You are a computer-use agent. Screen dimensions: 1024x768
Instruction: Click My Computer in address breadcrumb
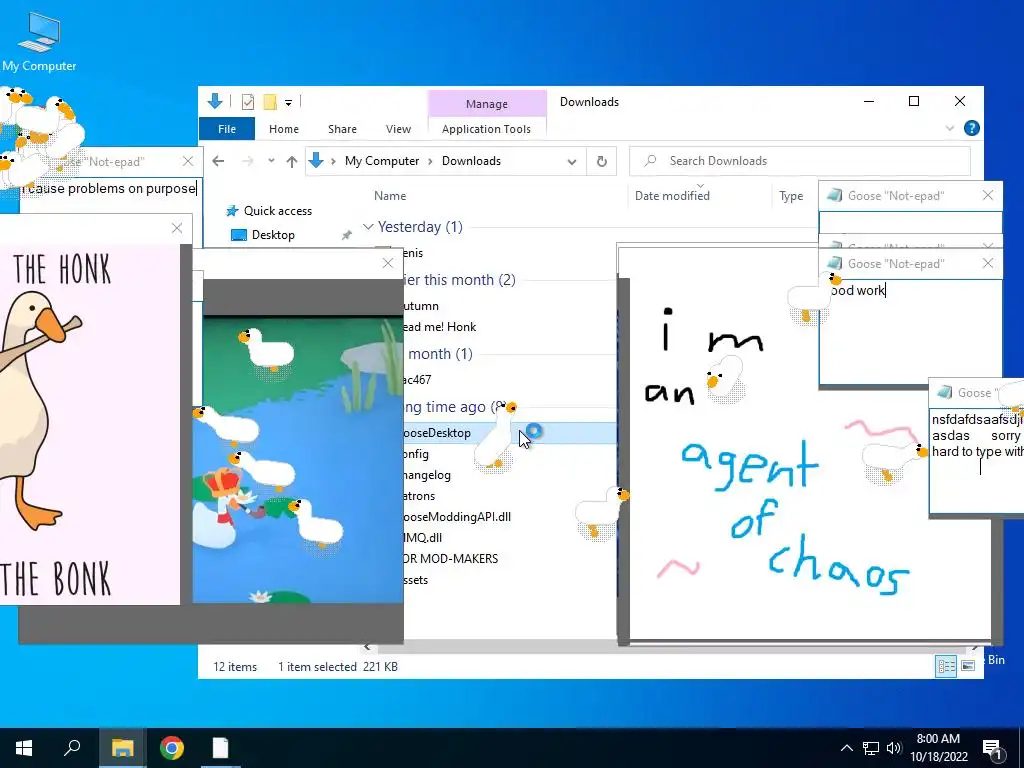382,161
